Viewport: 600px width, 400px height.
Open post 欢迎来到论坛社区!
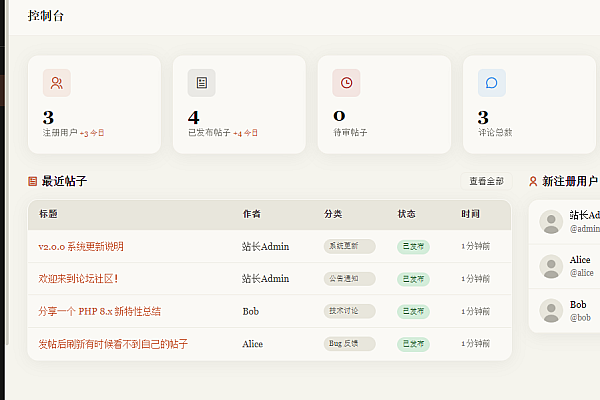point(78,279)
